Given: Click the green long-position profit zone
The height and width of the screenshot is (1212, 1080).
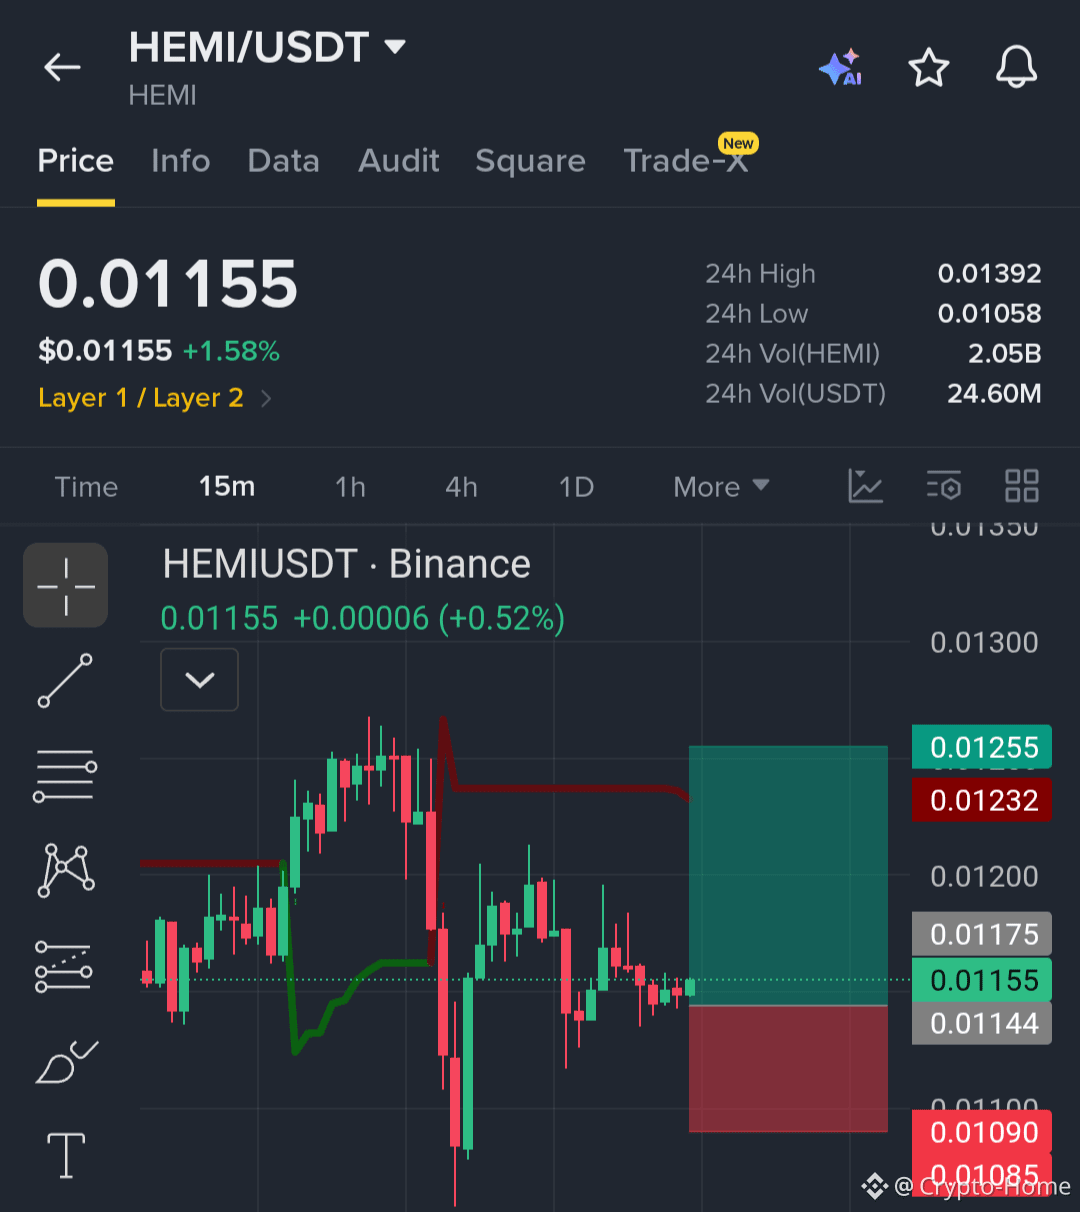Looking at the screenshot, I should (x=789, y=875).
